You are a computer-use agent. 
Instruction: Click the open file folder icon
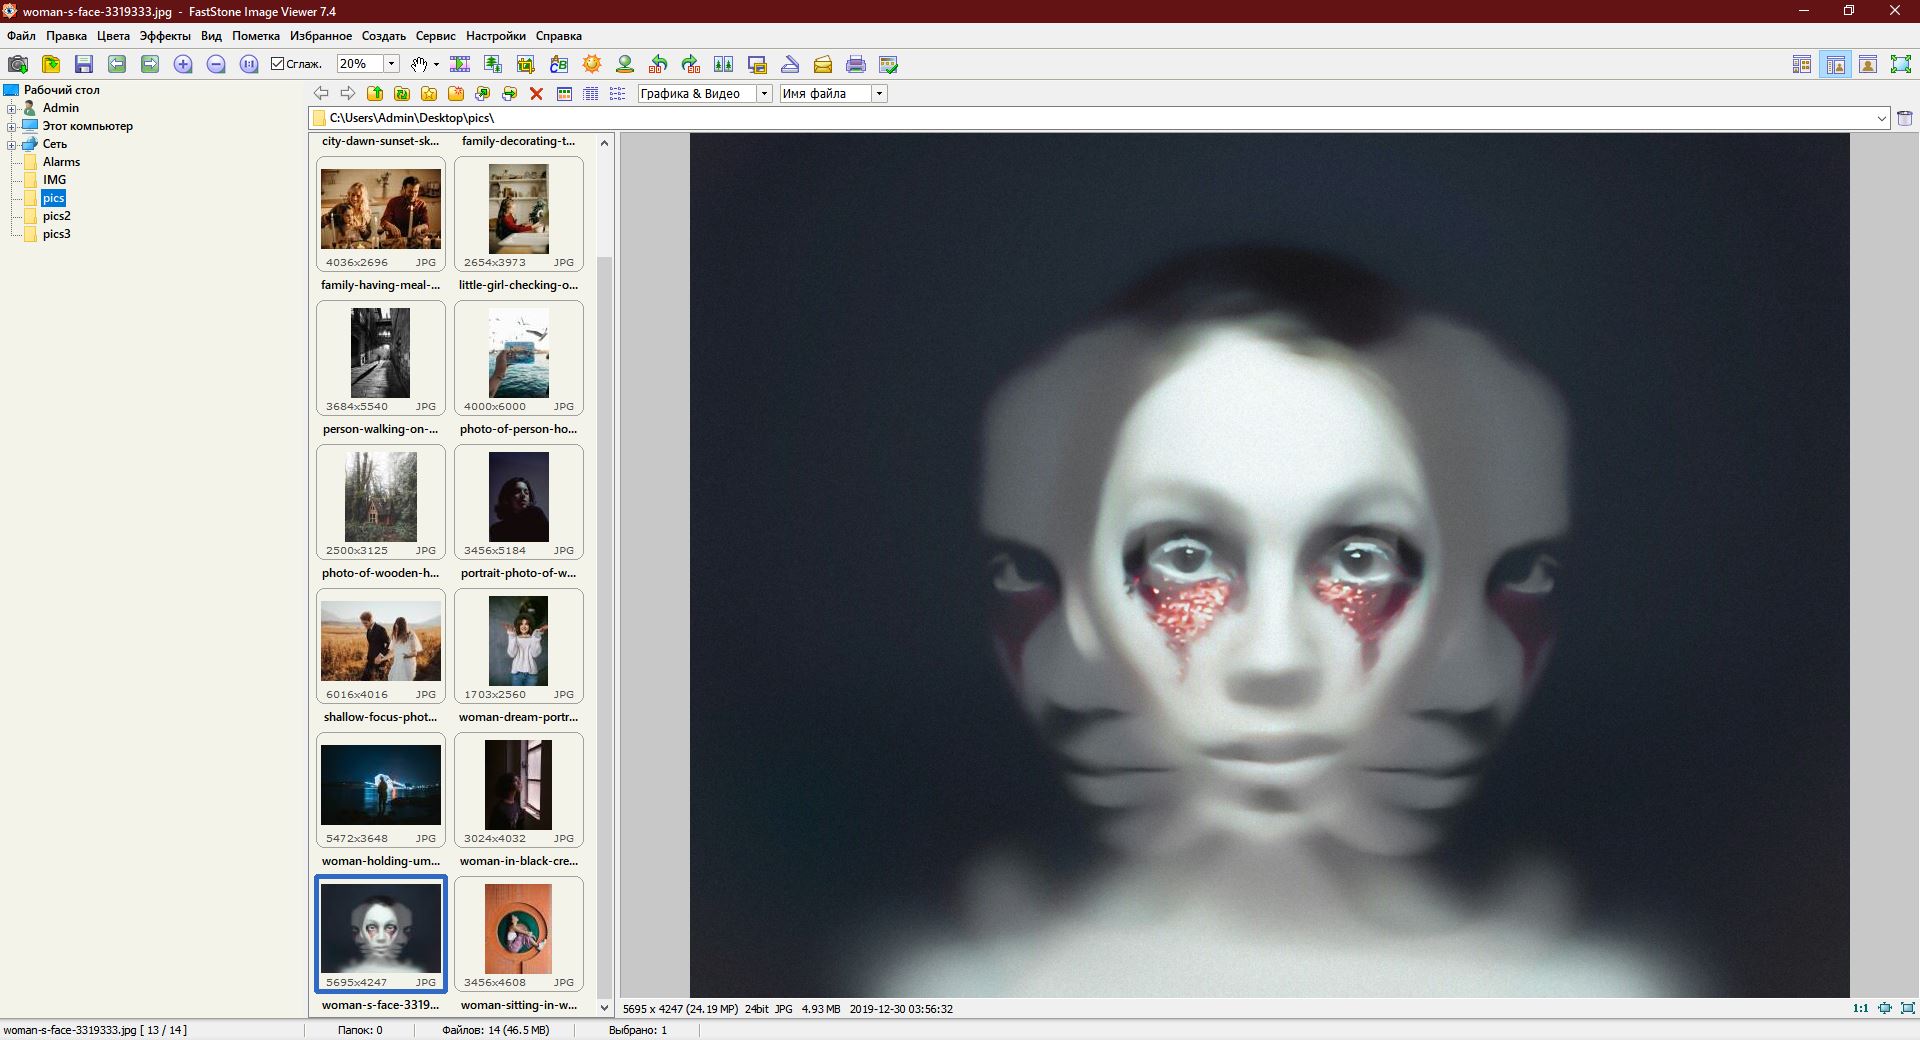51,64
